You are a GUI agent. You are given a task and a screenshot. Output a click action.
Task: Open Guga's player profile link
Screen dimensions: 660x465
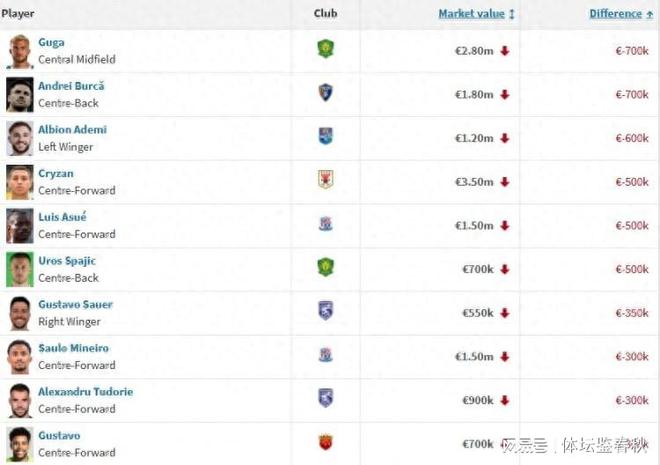coord(51,42)
